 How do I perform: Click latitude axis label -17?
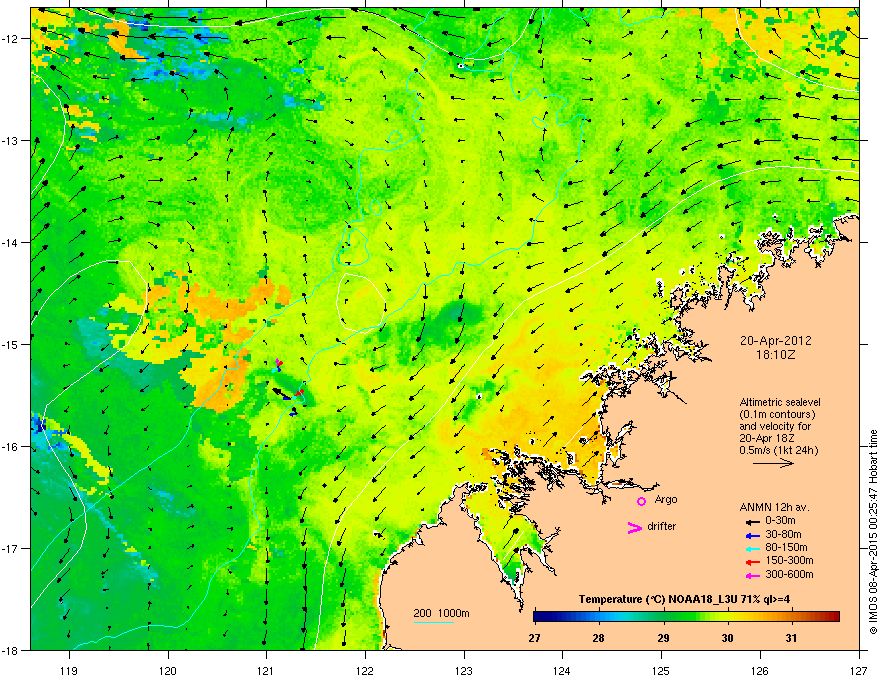pos(10,548)
